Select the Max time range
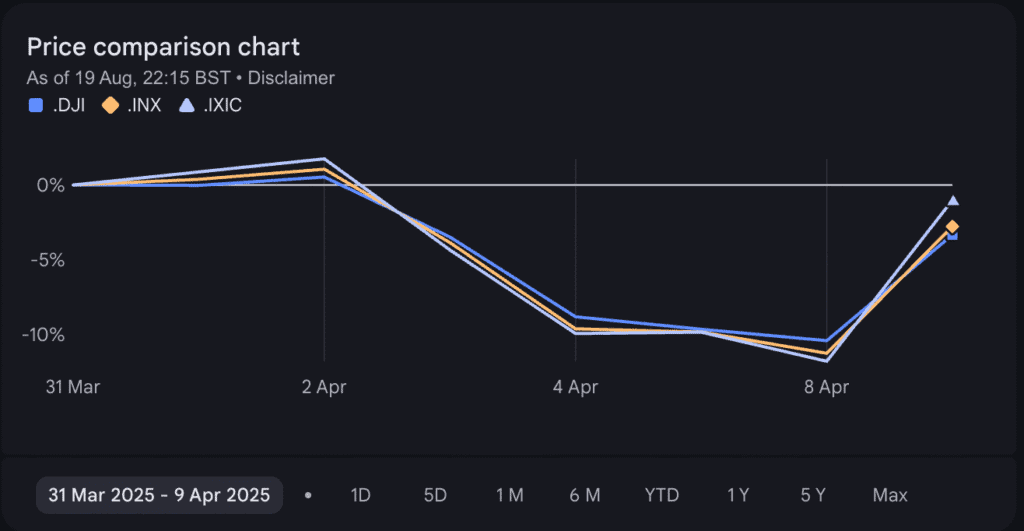This screenshot has height=531, width=1024. 890,495
